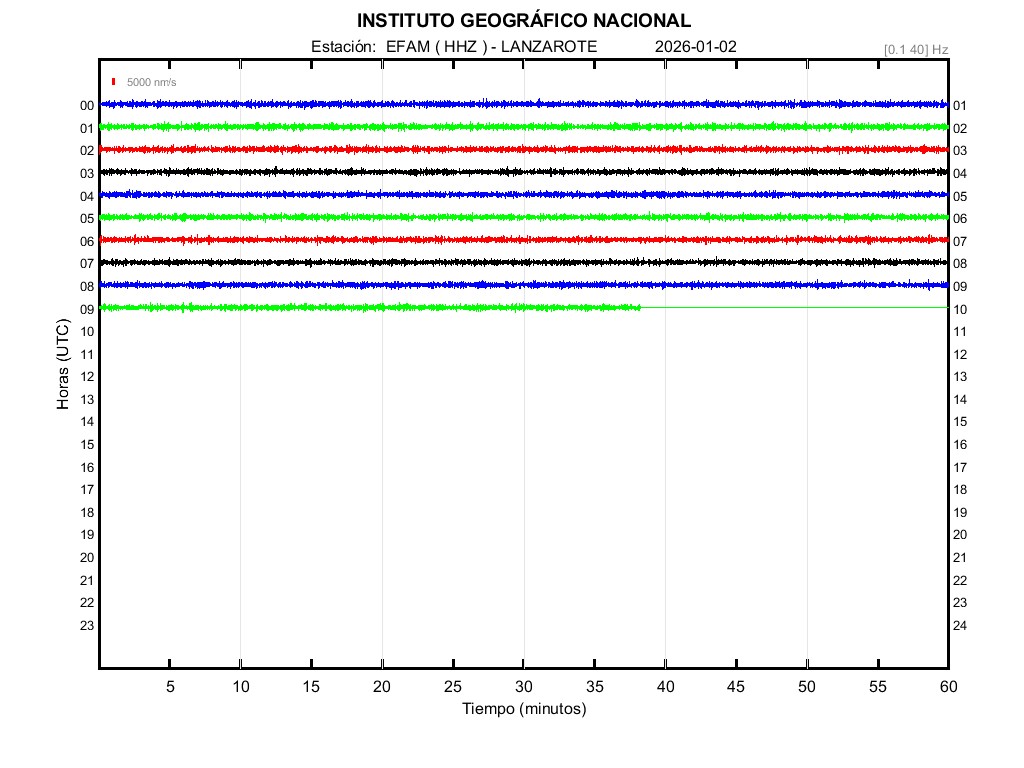This screenshot has width=1024, height=768.
Task: Click the 45 minute tick label
Action: [x=735, y=687]
